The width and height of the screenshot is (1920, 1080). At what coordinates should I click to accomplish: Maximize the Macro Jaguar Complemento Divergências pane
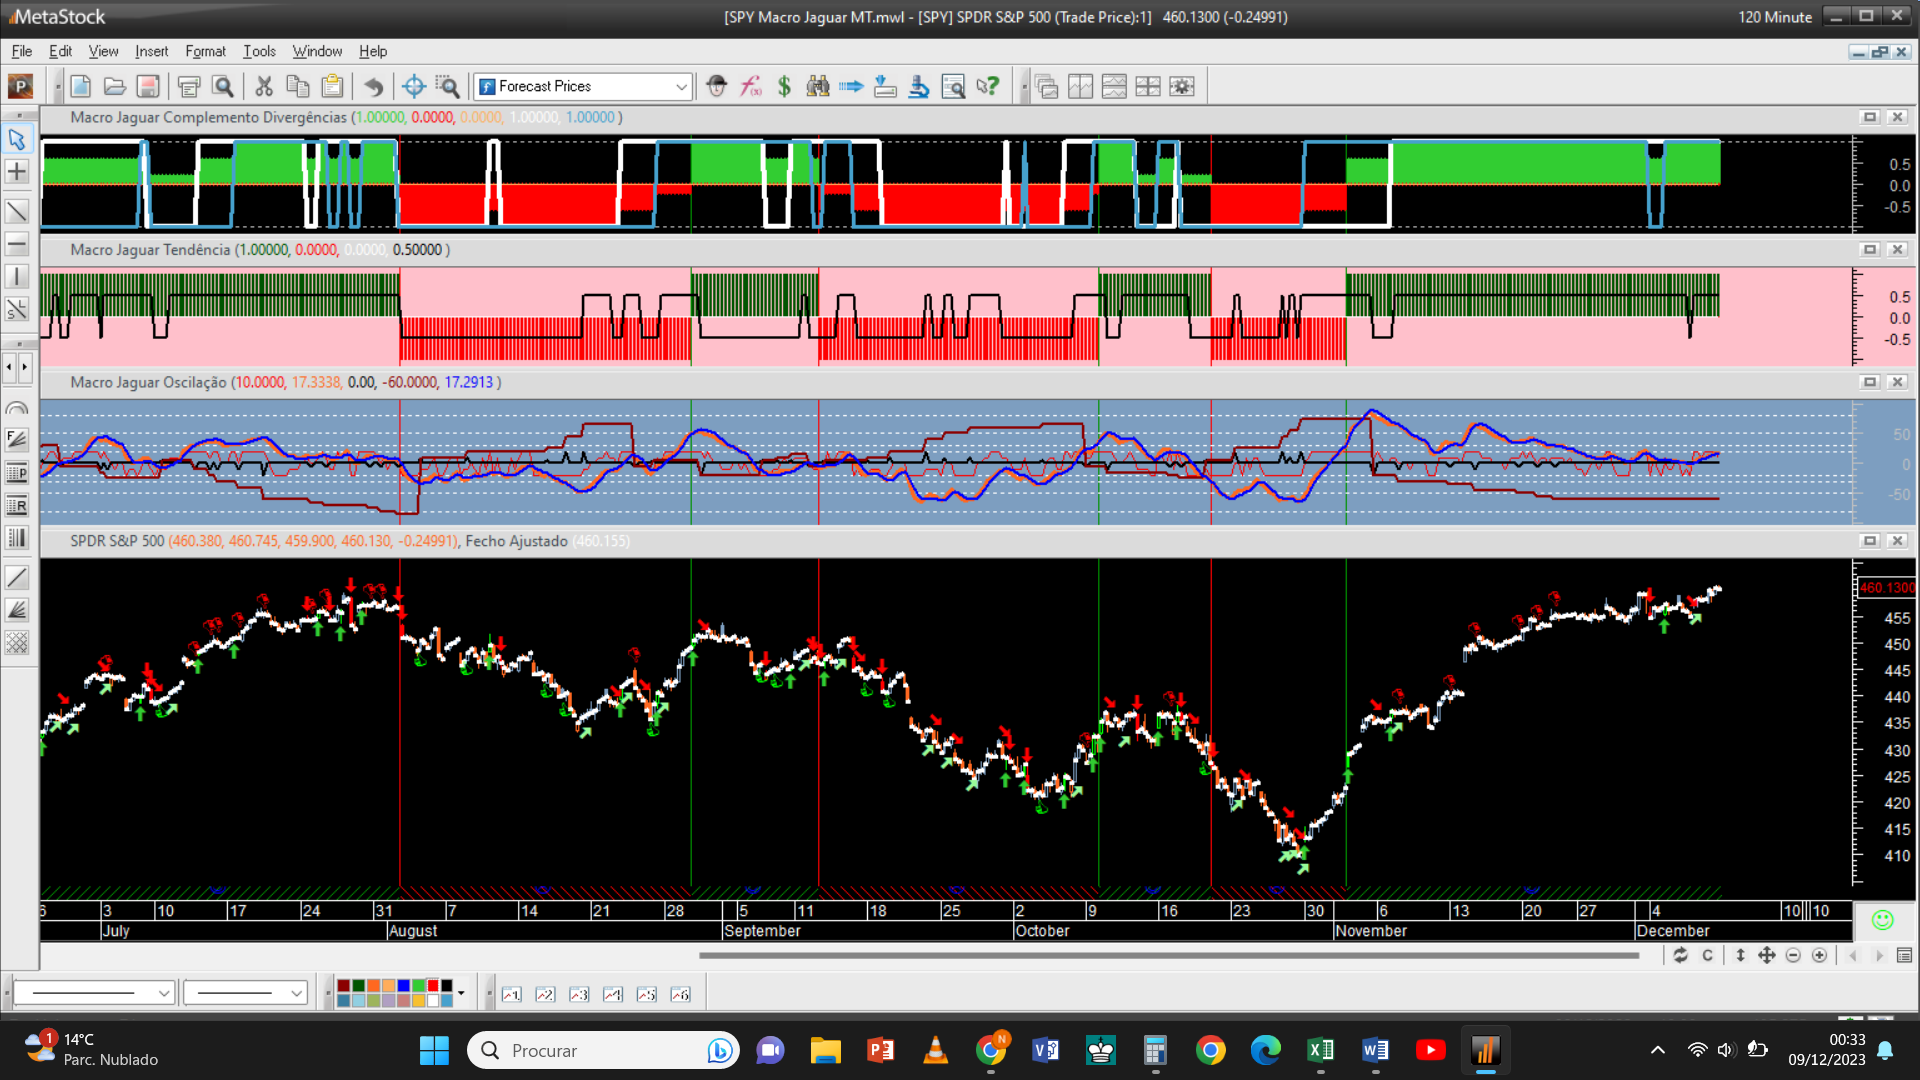click(x=1869, y=117)
